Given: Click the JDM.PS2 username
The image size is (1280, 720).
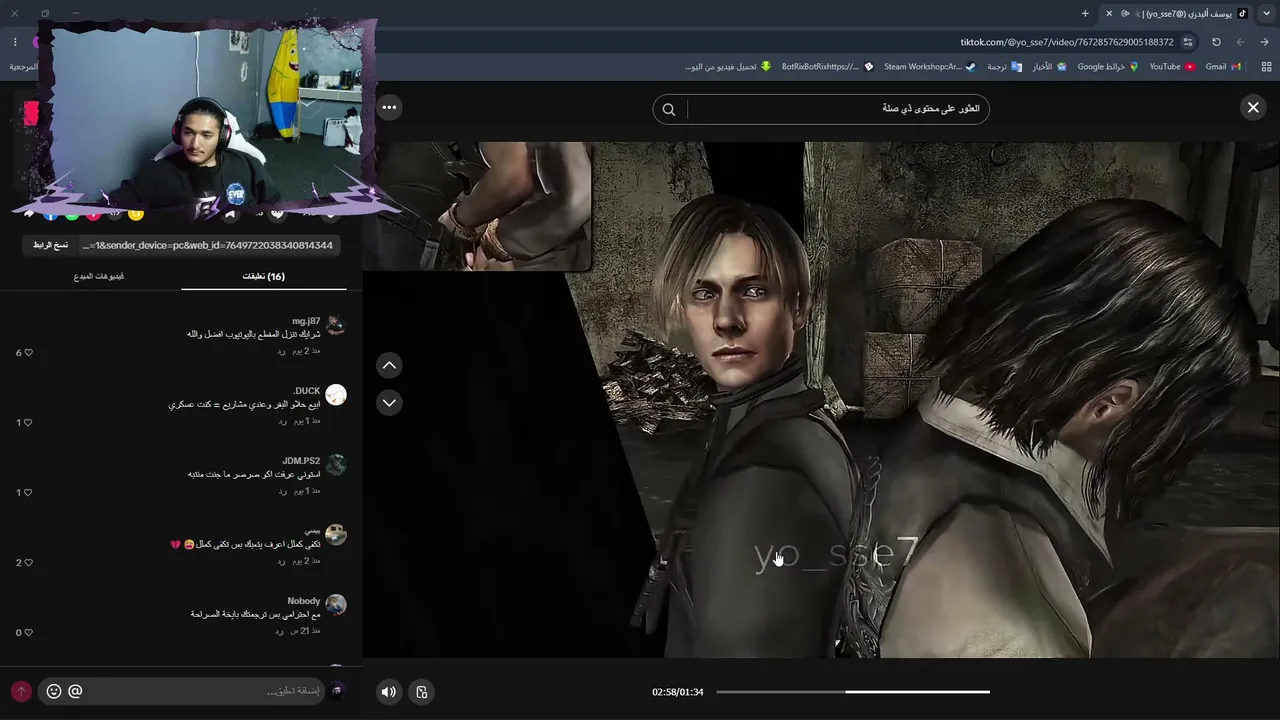Looking at the screenshot, I should (301, 461).
